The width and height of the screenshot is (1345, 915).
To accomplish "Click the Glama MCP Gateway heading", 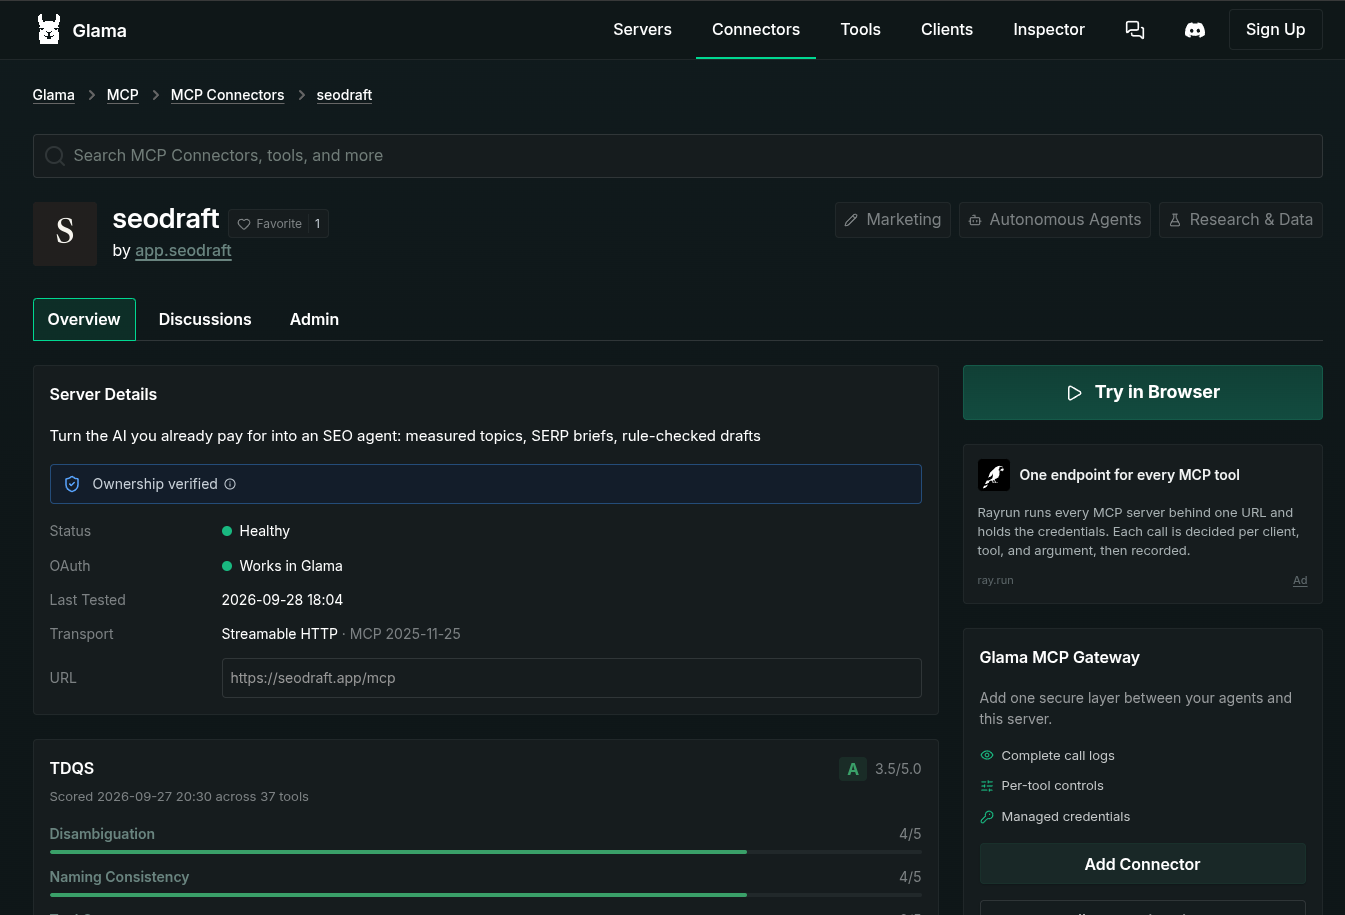I will click(x=1059, y=658).
